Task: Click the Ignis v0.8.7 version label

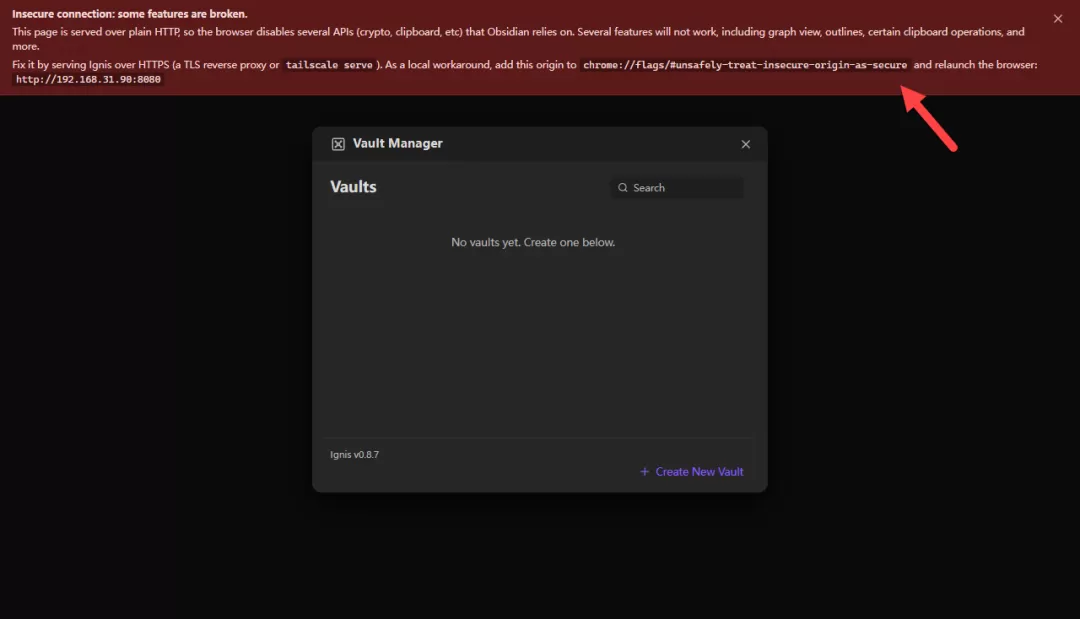Action: pos(354,454)
